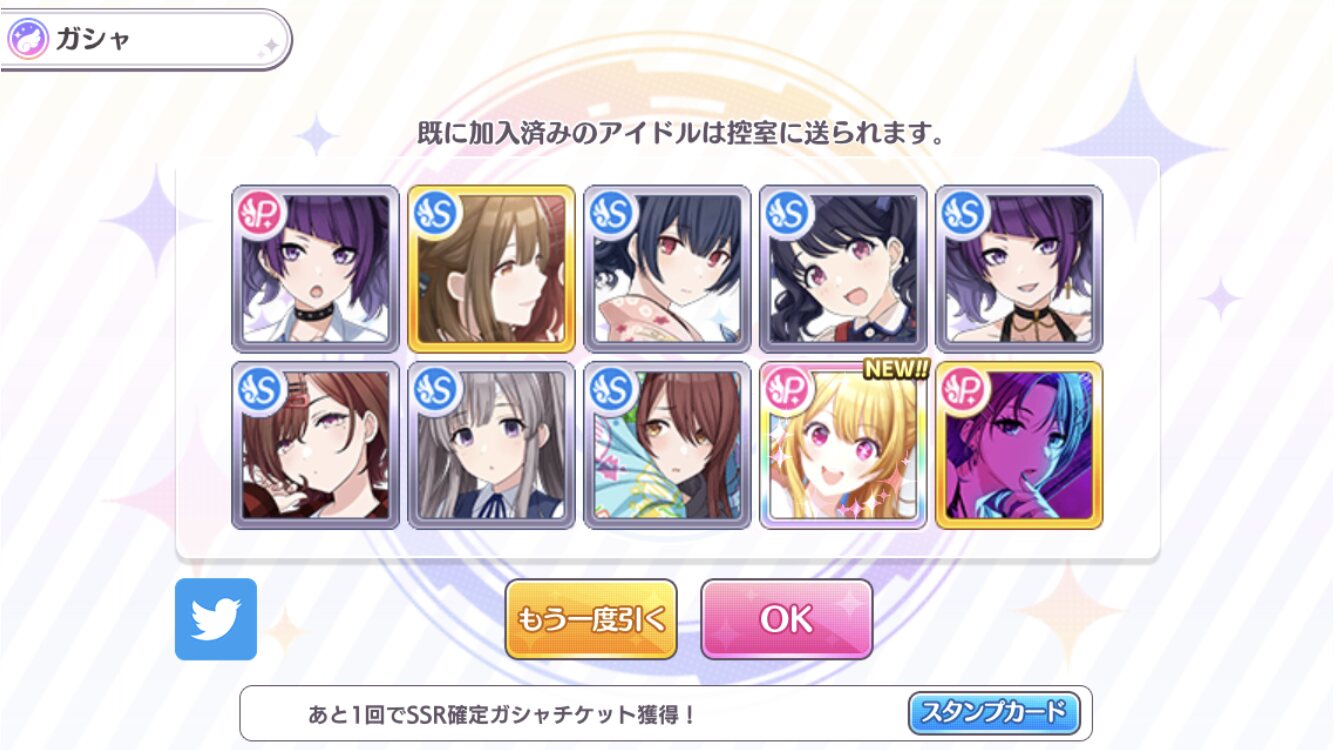
Task: Select the gold-framed brown-haired idol card
Action: point(491,269)
